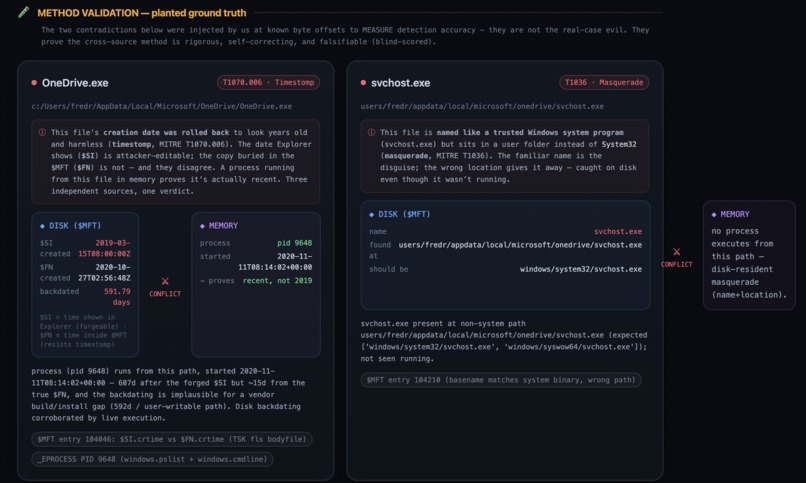Image resolution: width=806 pixels, height=483 pixels.
Task: Click the 'The two contradictions below were injected' intro text
Action: 345,36
